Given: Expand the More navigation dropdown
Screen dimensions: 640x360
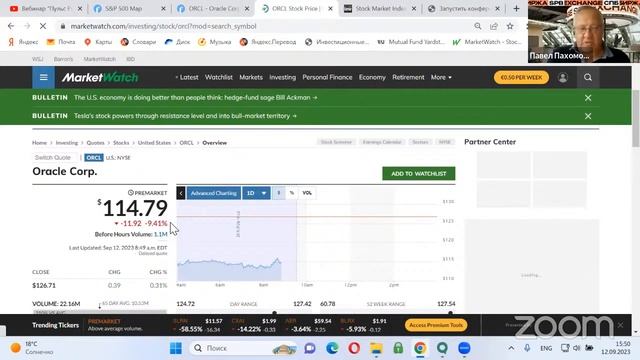Looking at the screenshot, I should (441, 77).
